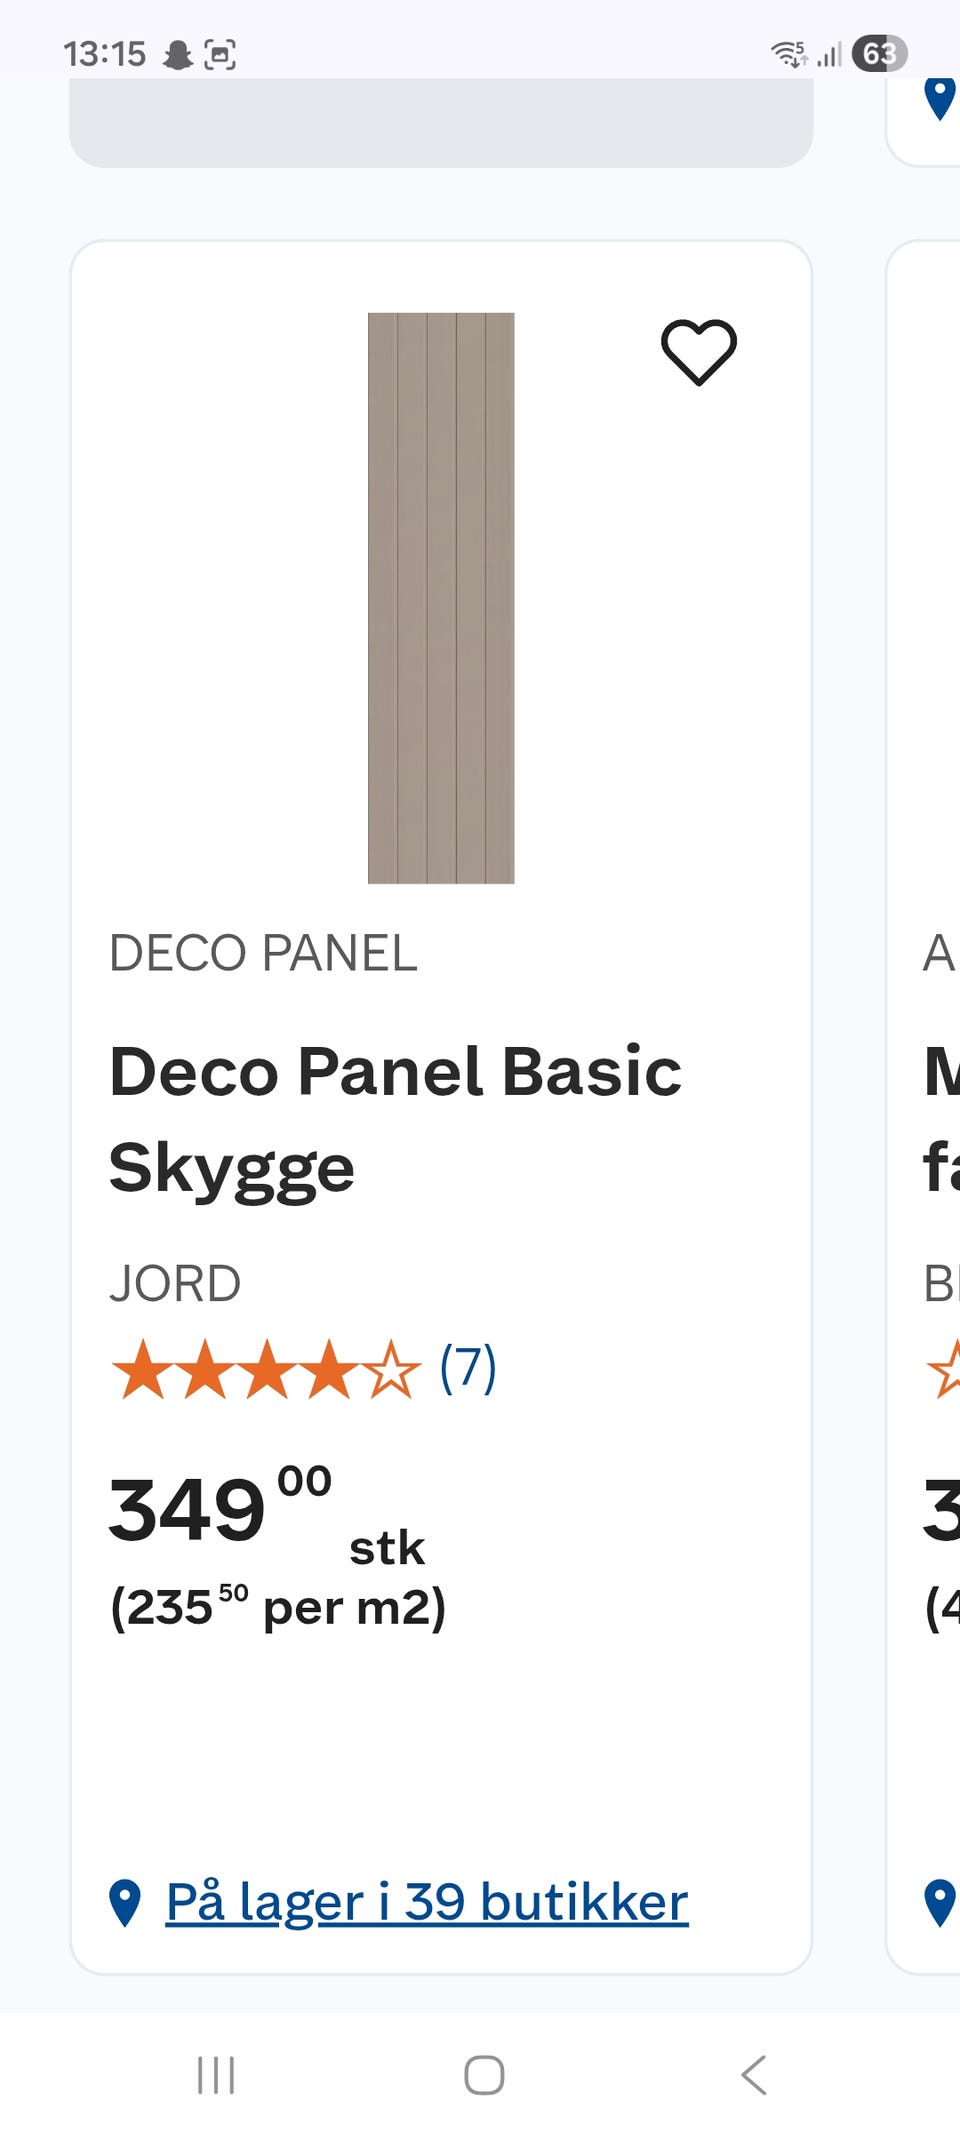Tap the battery indicator showing 63
Screen dimensions: 960x2133
[x=879, y=54]
